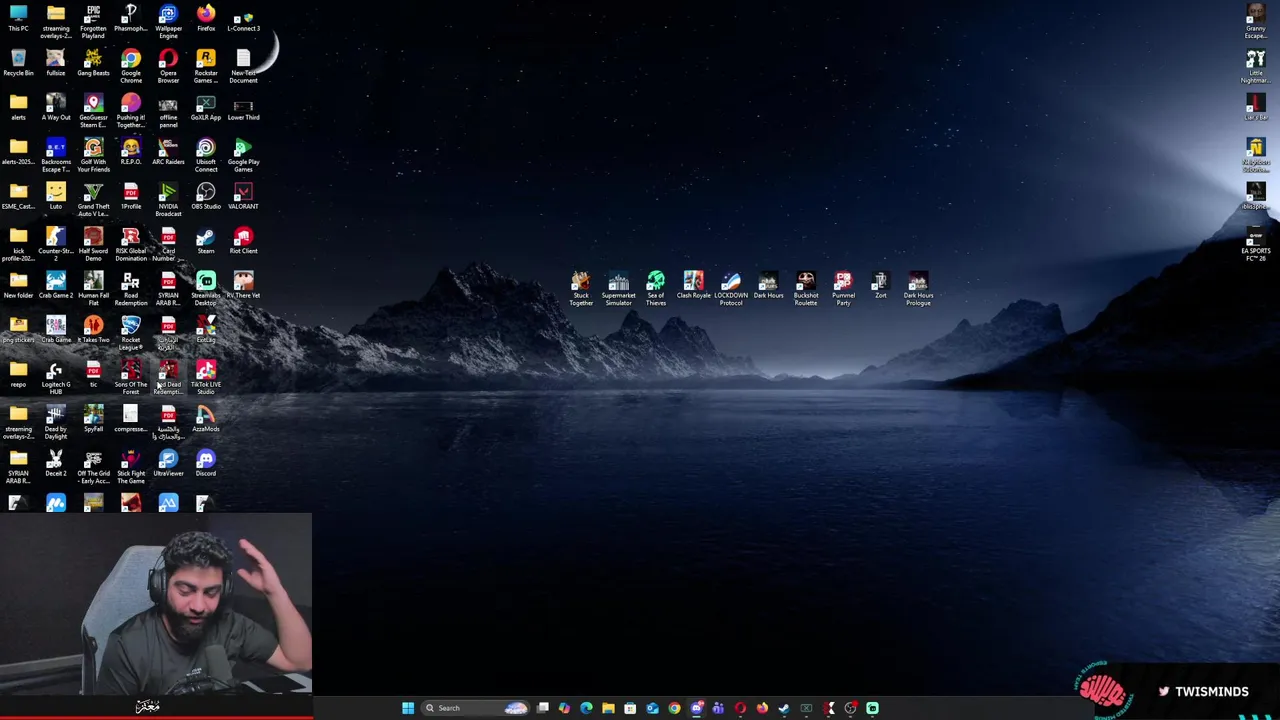Open the Recycle Bin

click(x=18, y=63)
